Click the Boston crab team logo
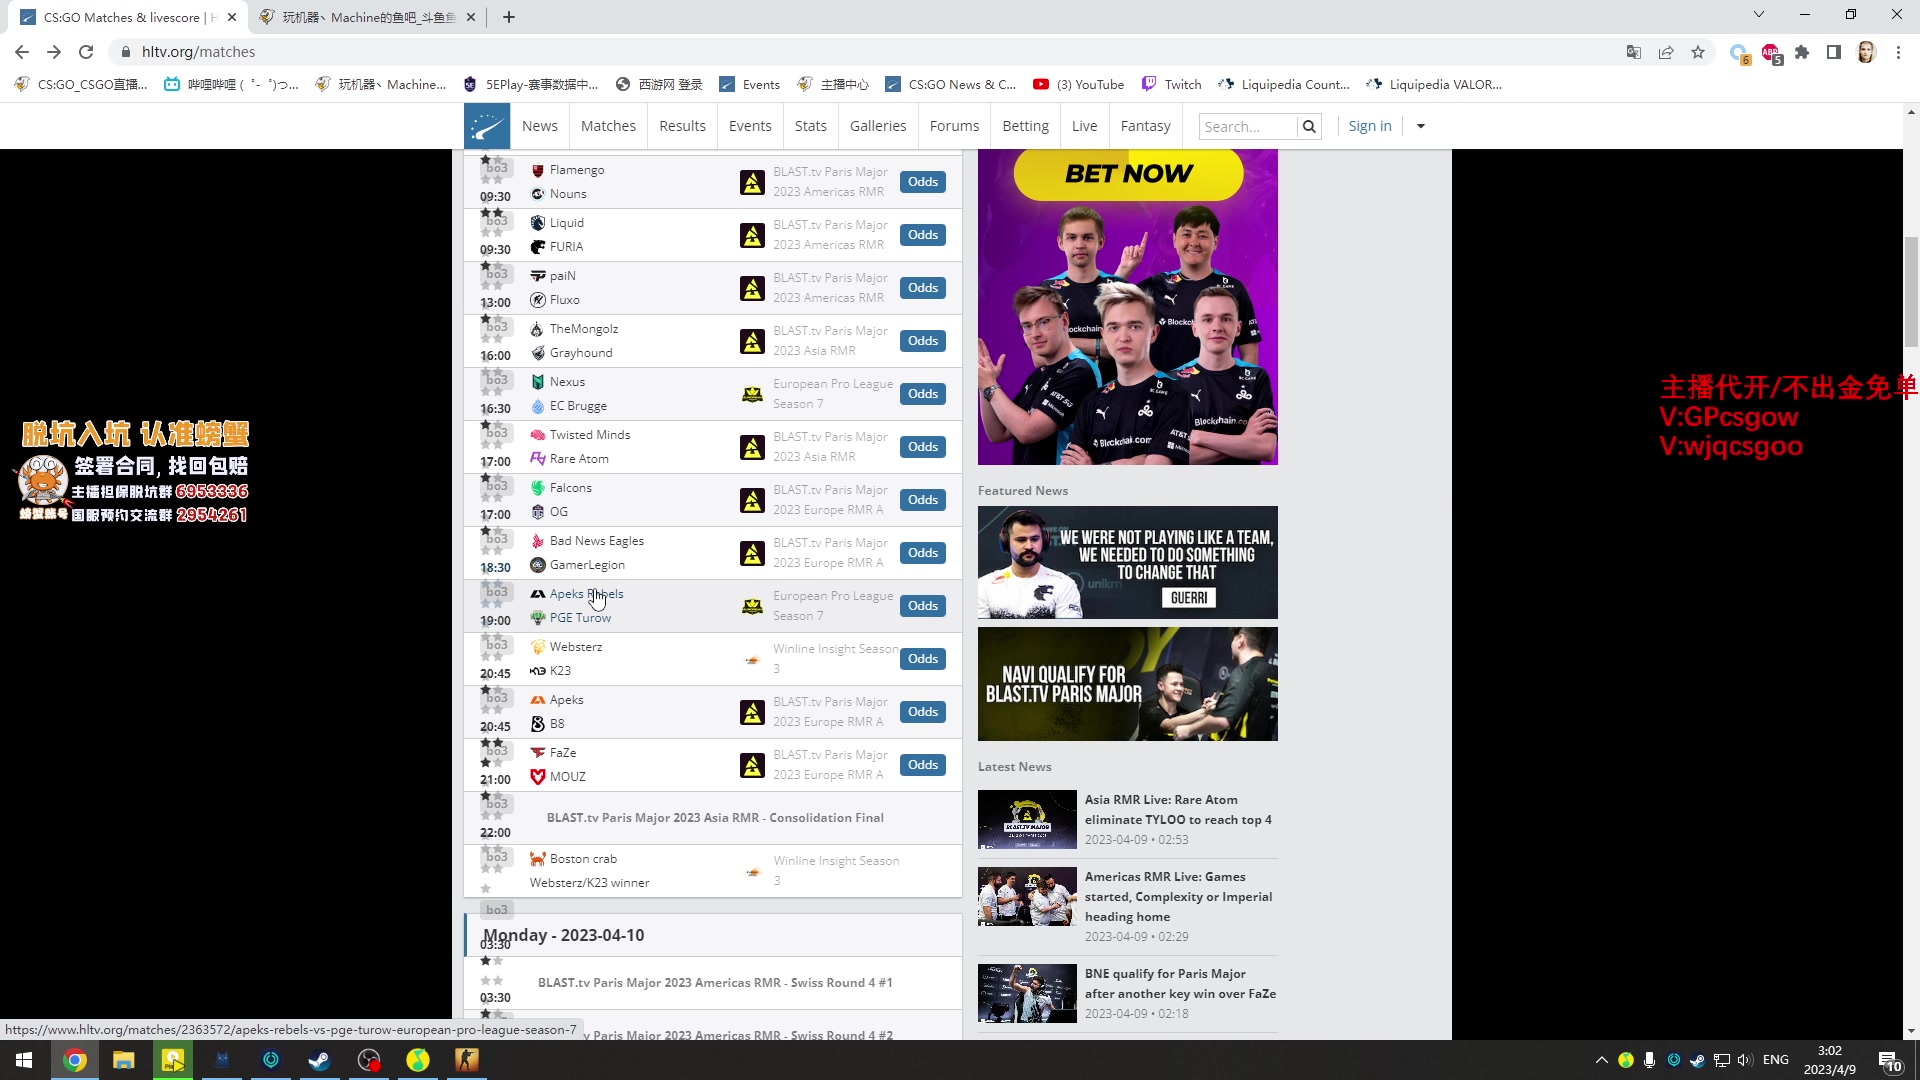 (x=538, y=859)
